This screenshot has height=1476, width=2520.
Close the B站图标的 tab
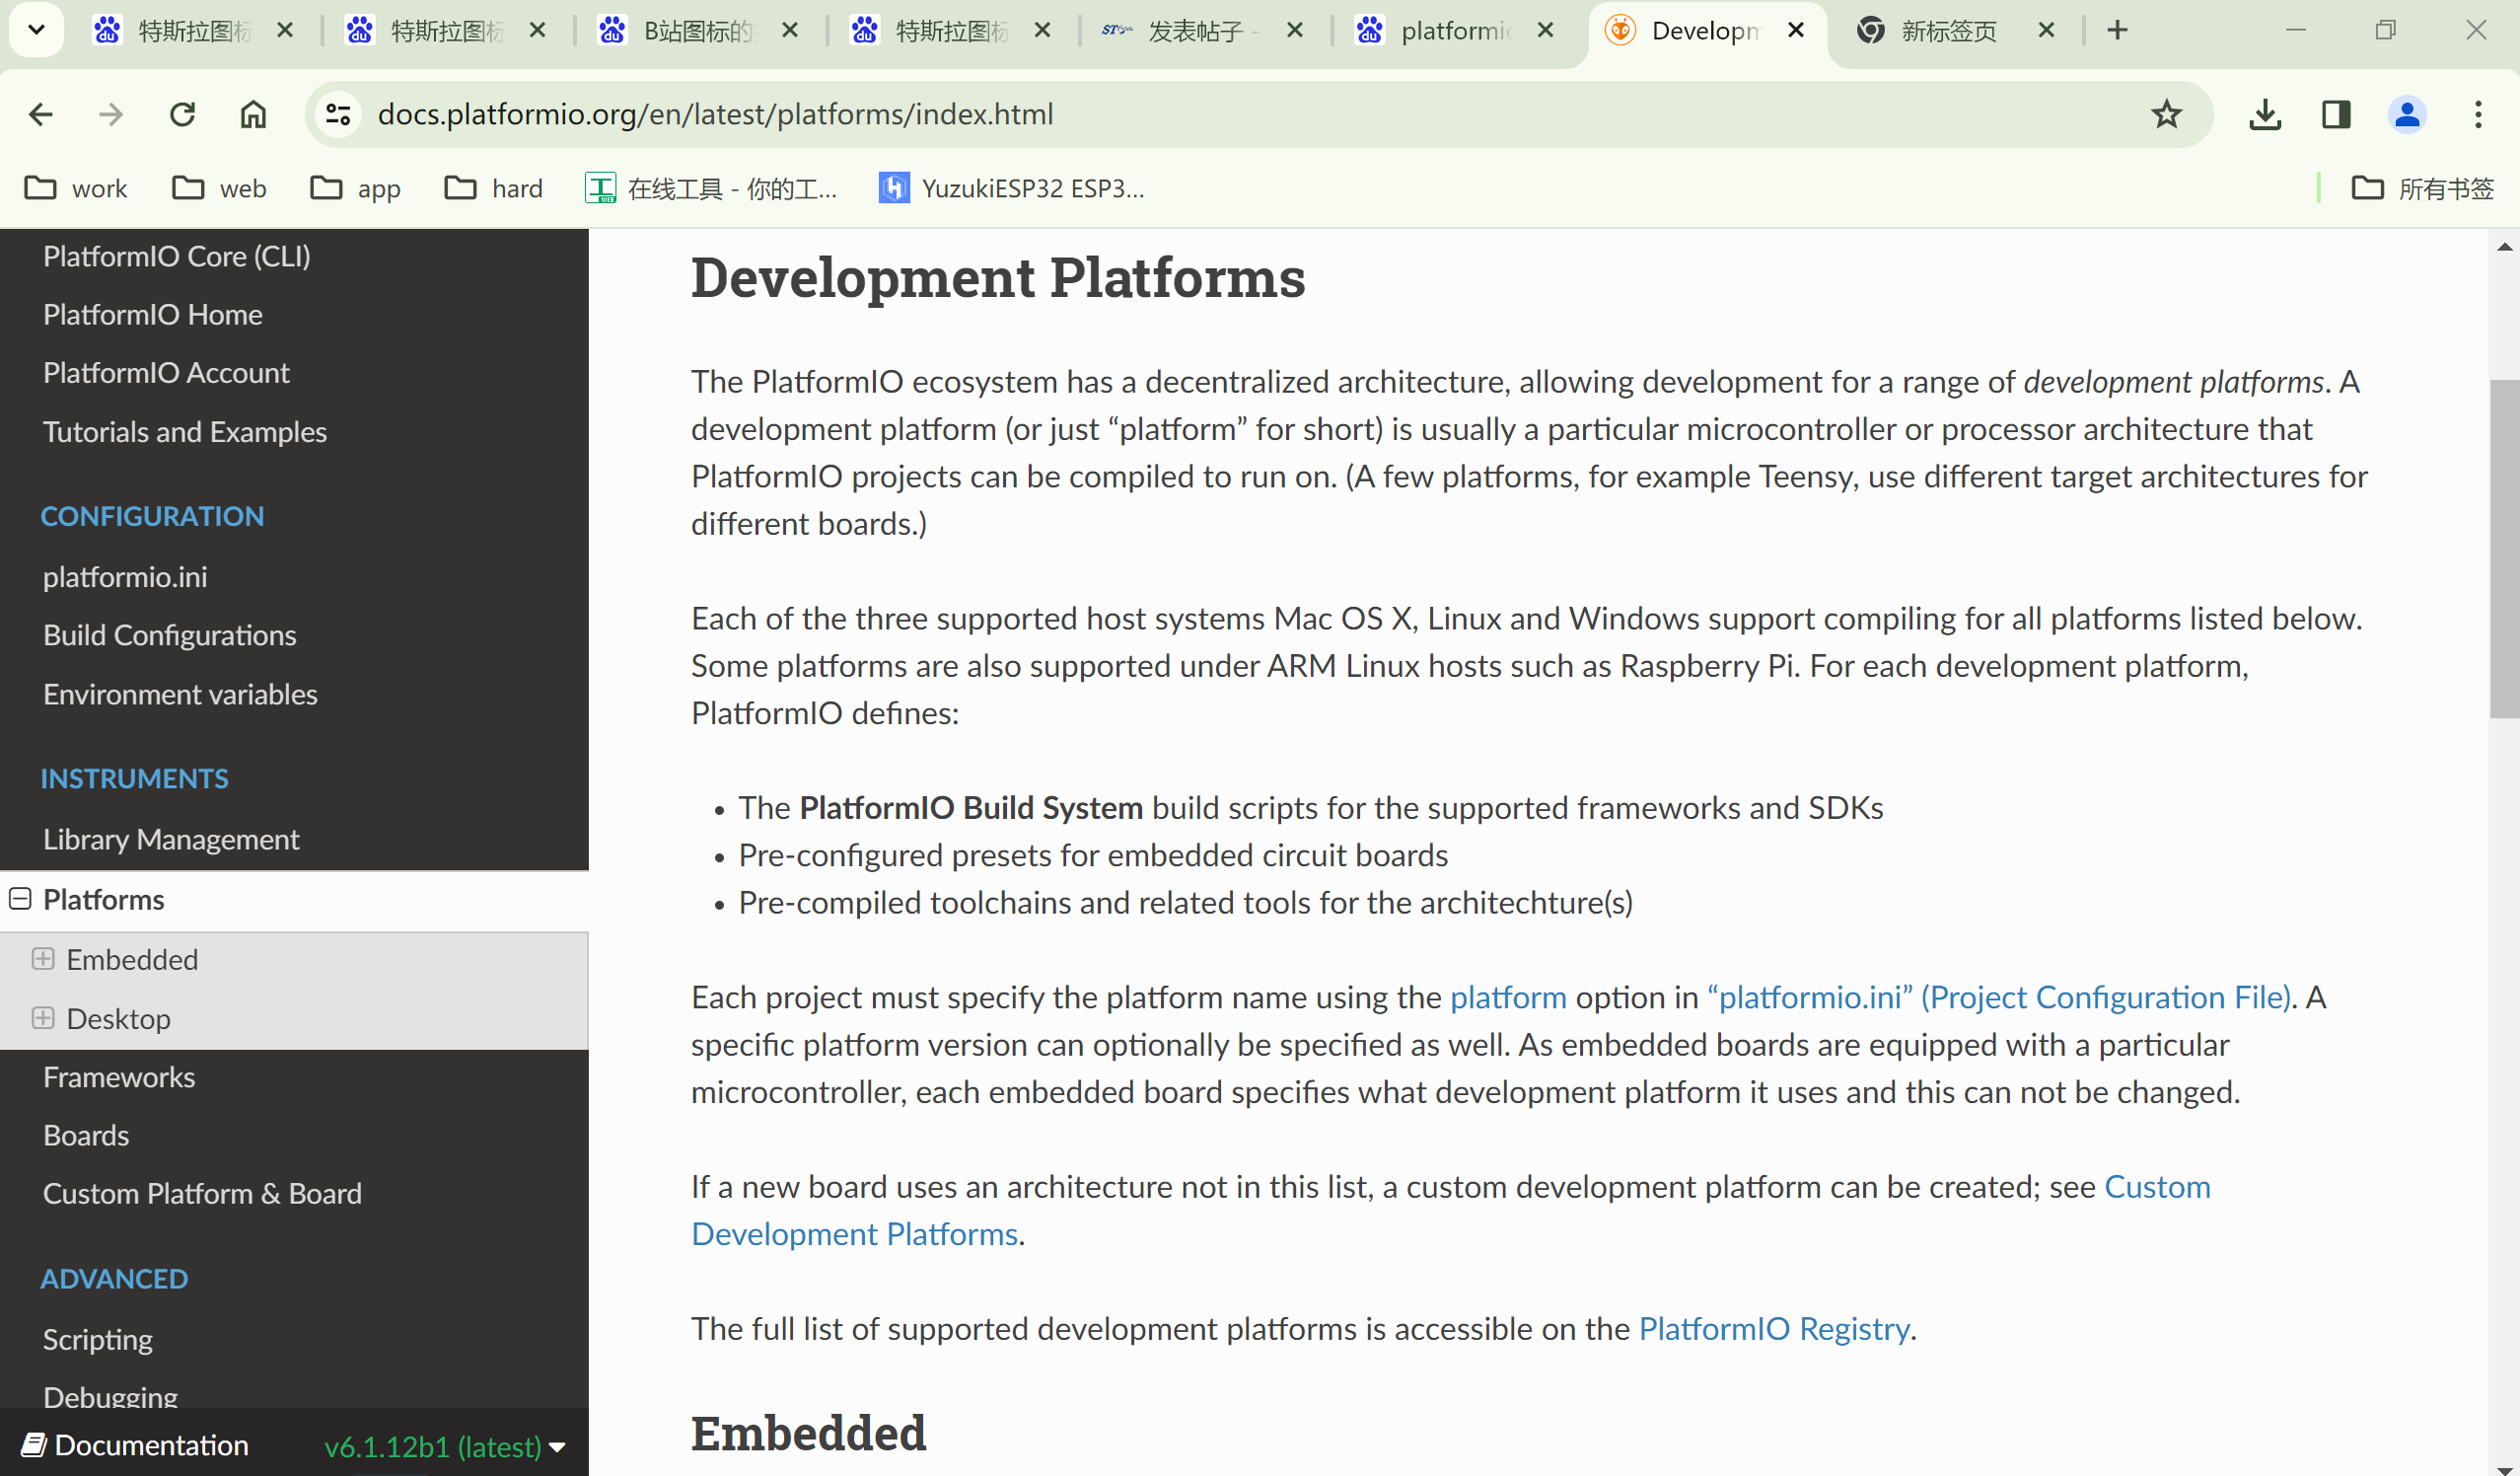pos(790,31)
